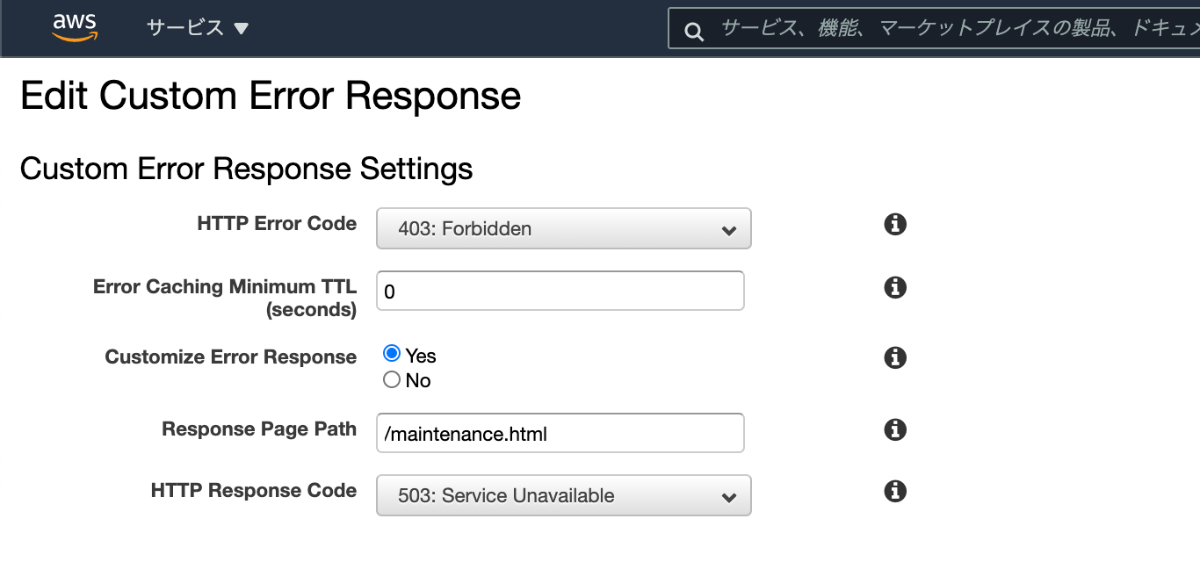Image resolution: width=1200 pixels, height=562 pixels.
Task: Open the 403: Forbidden error code dropdown
Action: click(x=564, y=229)
